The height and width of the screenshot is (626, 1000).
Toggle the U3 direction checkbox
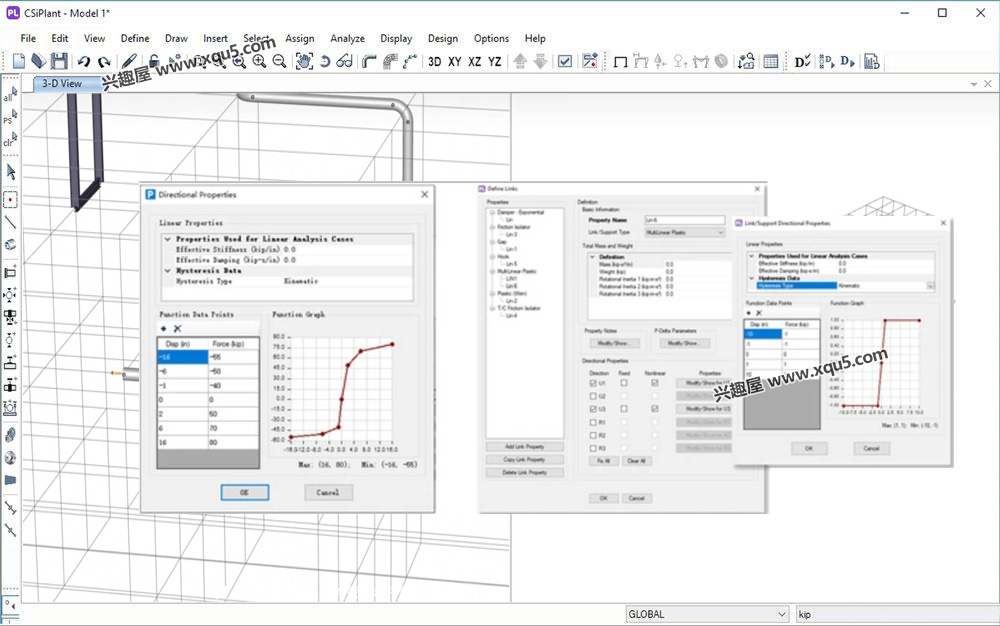tap(593, 409)
